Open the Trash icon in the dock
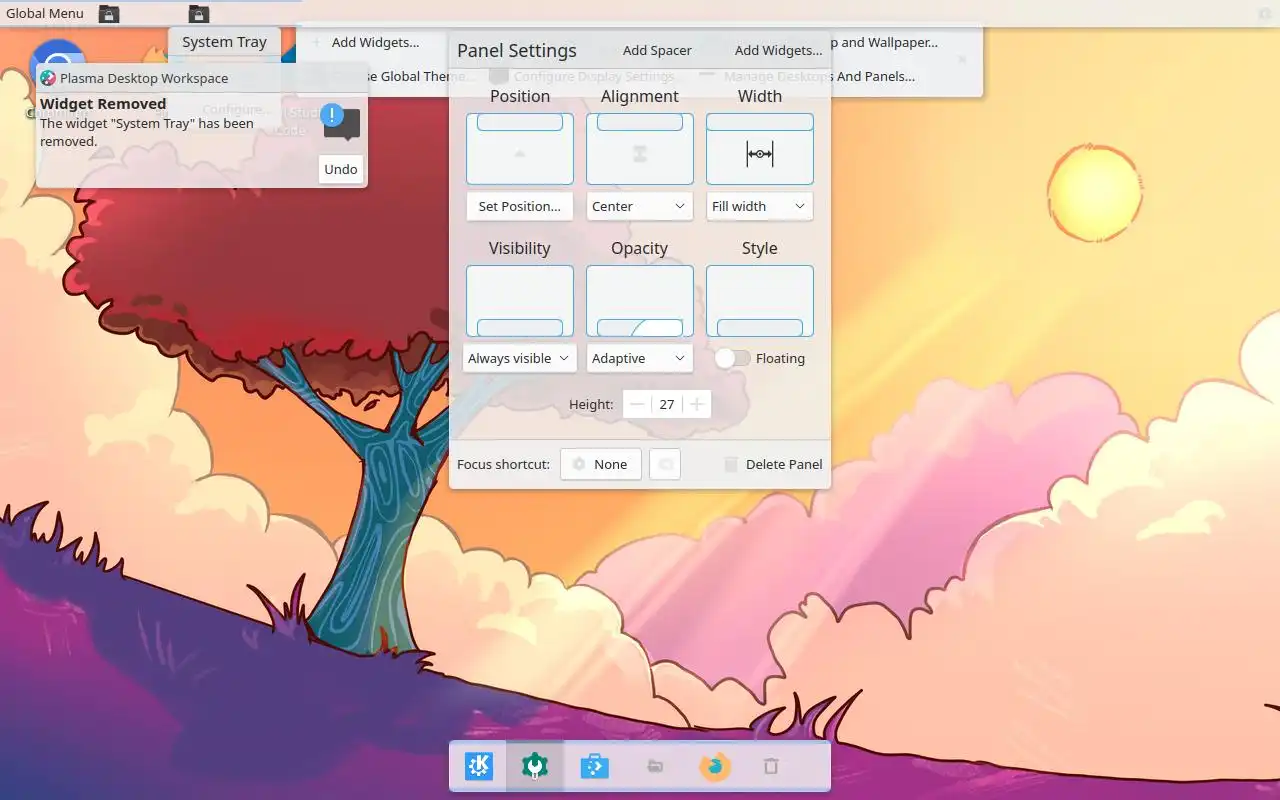The height and width of the screenshot is (800, 1280). coord(771,767)
